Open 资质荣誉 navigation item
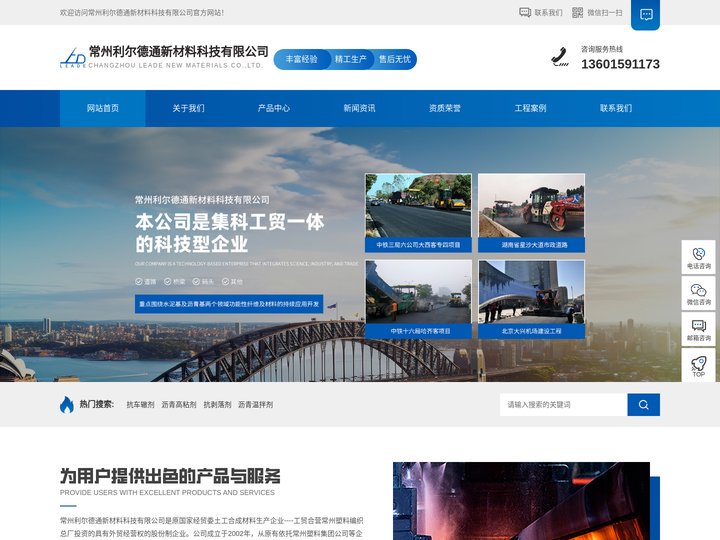 coord(444,108)
